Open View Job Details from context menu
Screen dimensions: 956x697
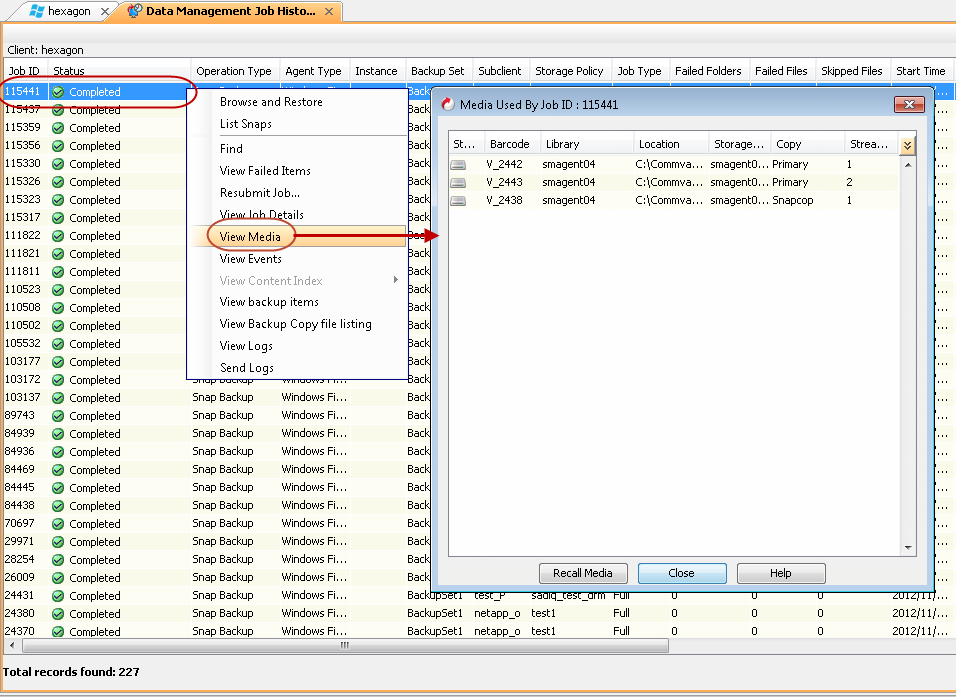coord(261,215)
